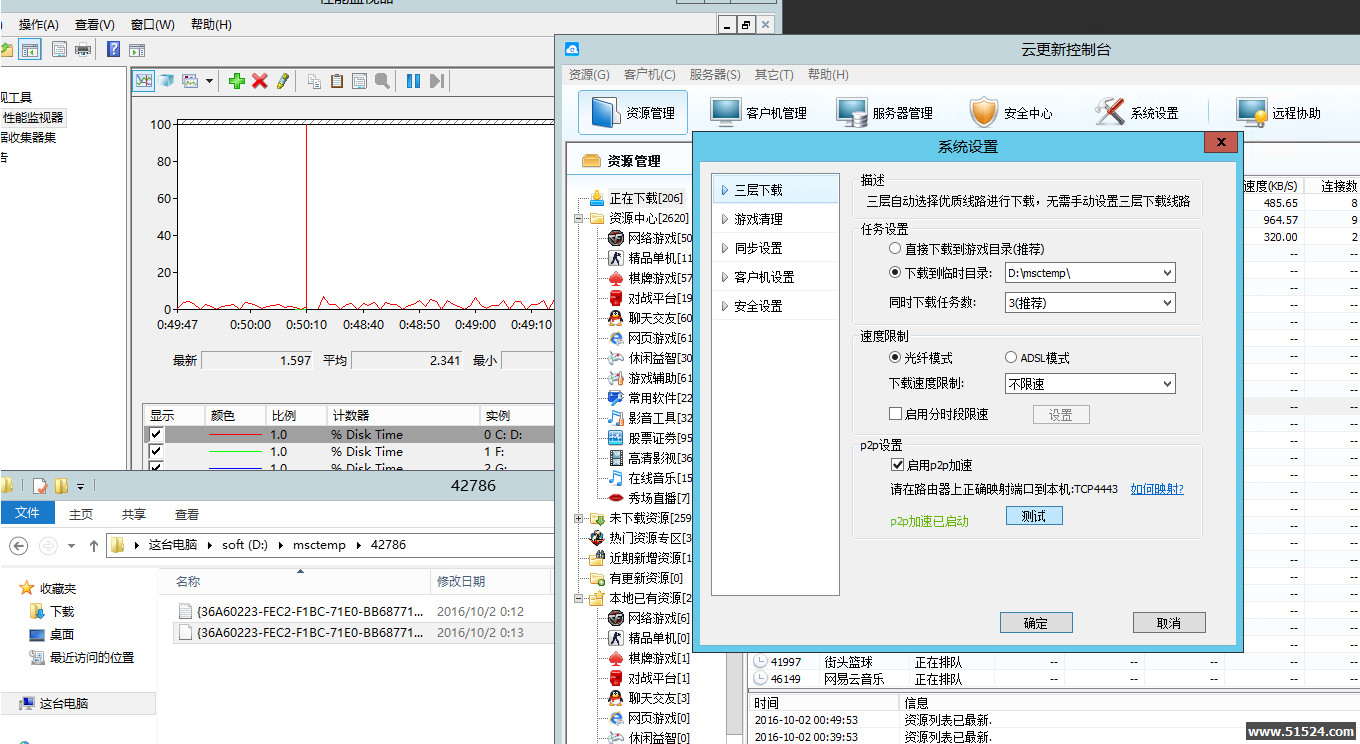This screenshot has height=744, width=1360.
Task: Click the 如何映射? link
Action: pos(1157,489)
